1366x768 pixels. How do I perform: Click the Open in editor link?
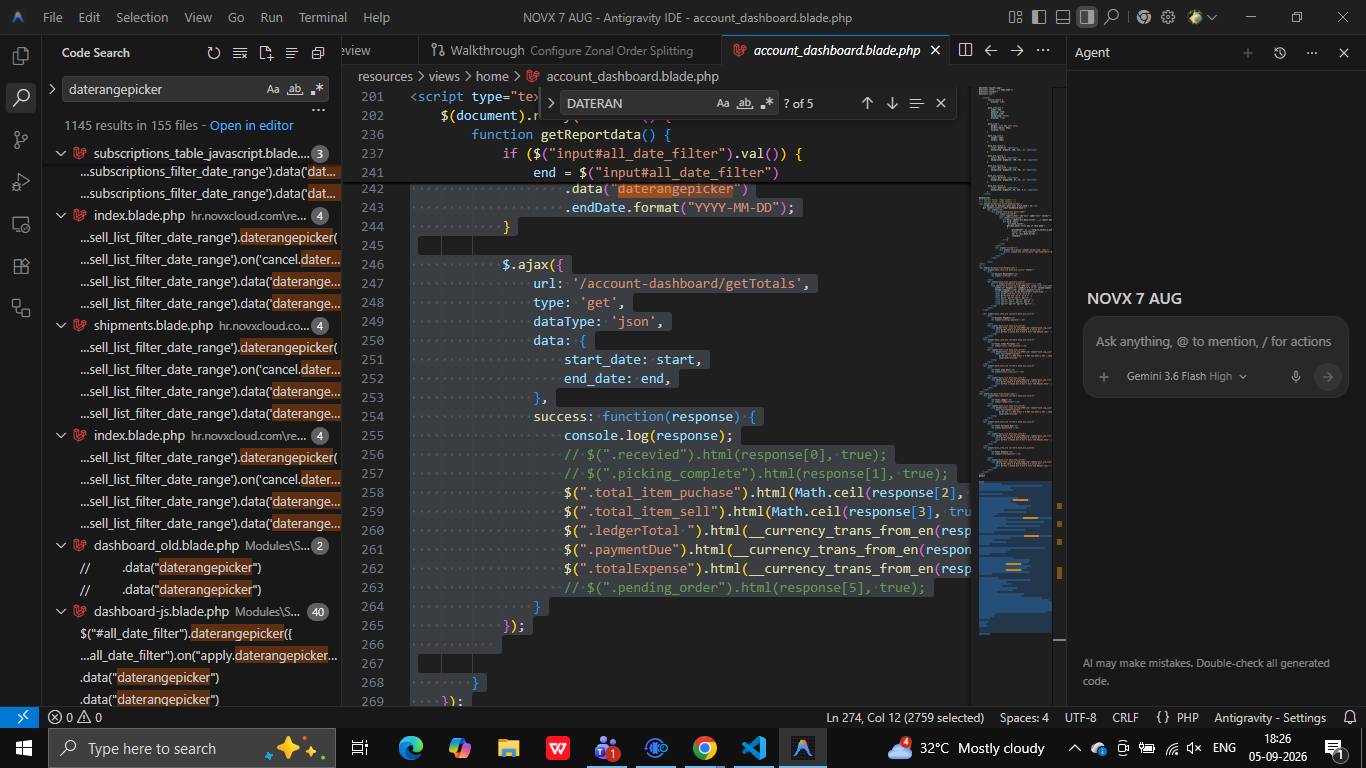click(252, 125)
